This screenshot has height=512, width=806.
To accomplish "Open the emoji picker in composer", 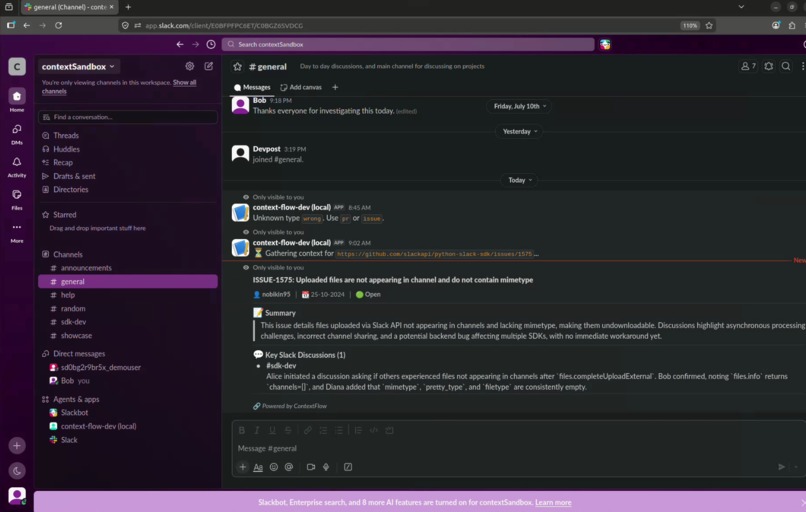I will coord(274,467).
